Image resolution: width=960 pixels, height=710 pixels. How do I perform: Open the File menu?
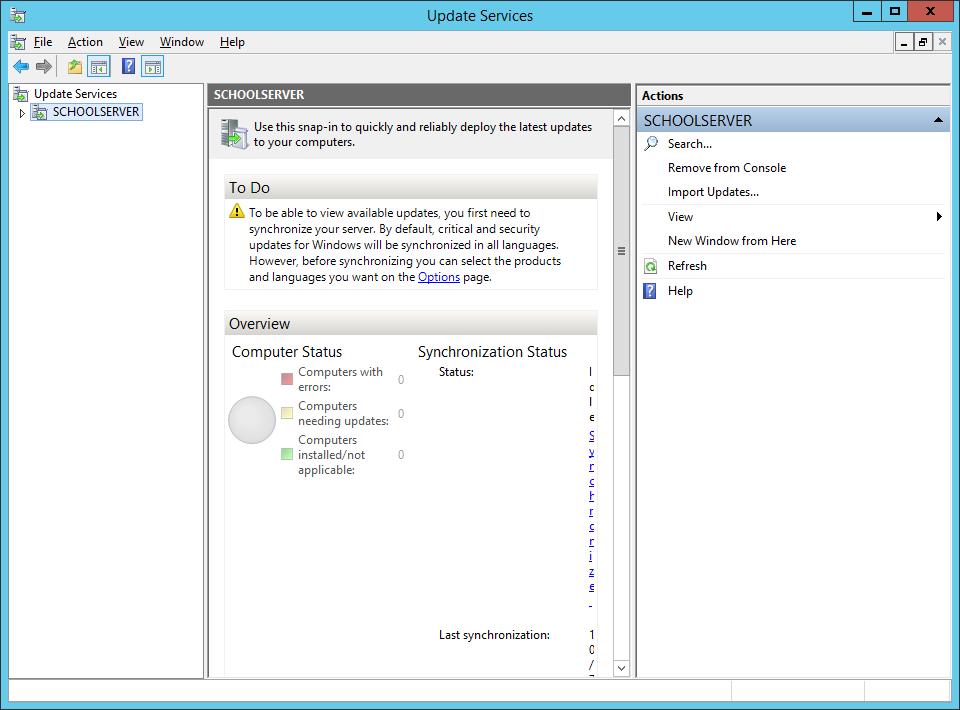(43, 42)
